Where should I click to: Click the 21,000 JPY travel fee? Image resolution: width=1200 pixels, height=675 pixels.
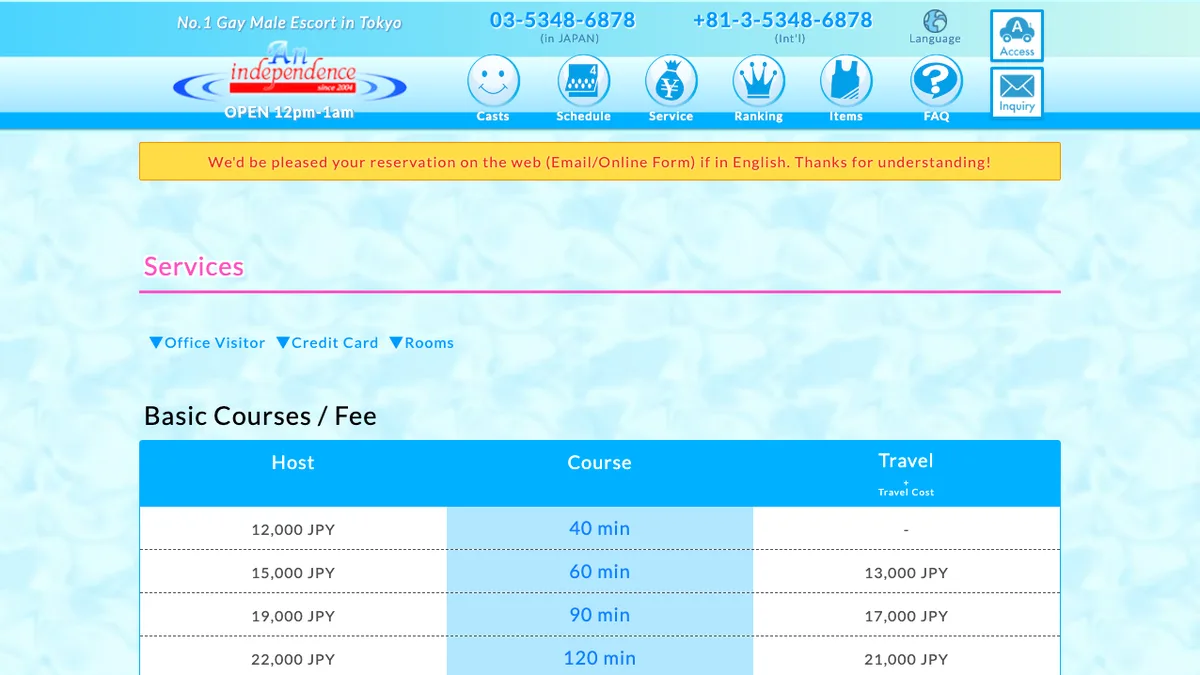pyautogui.click(x=906, y=659)
